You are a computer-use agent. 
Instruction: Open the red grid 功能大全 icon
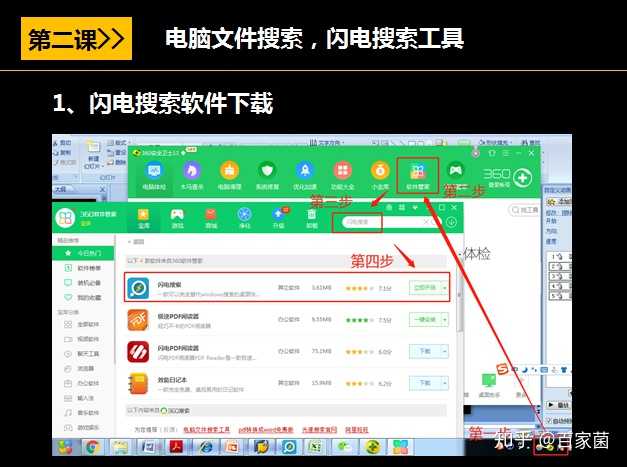pos(342,171)
